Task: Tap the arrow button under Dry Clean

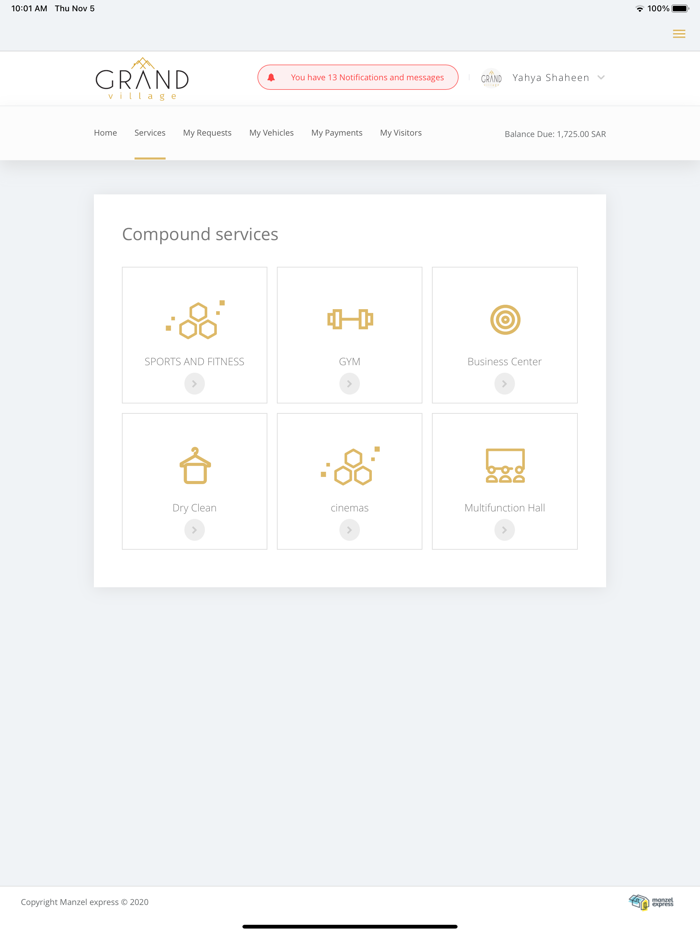Action: [194, 530]
